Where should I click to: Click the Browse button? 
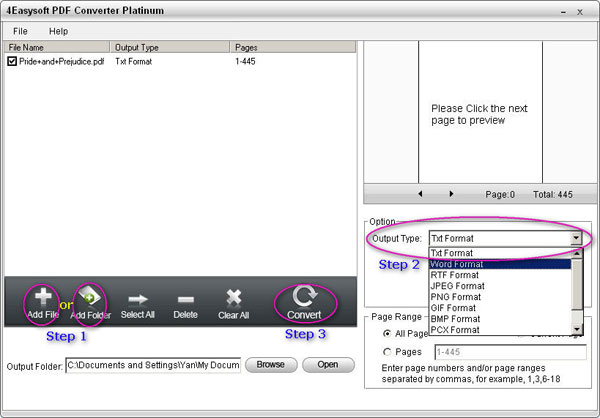tap(271, 364)
